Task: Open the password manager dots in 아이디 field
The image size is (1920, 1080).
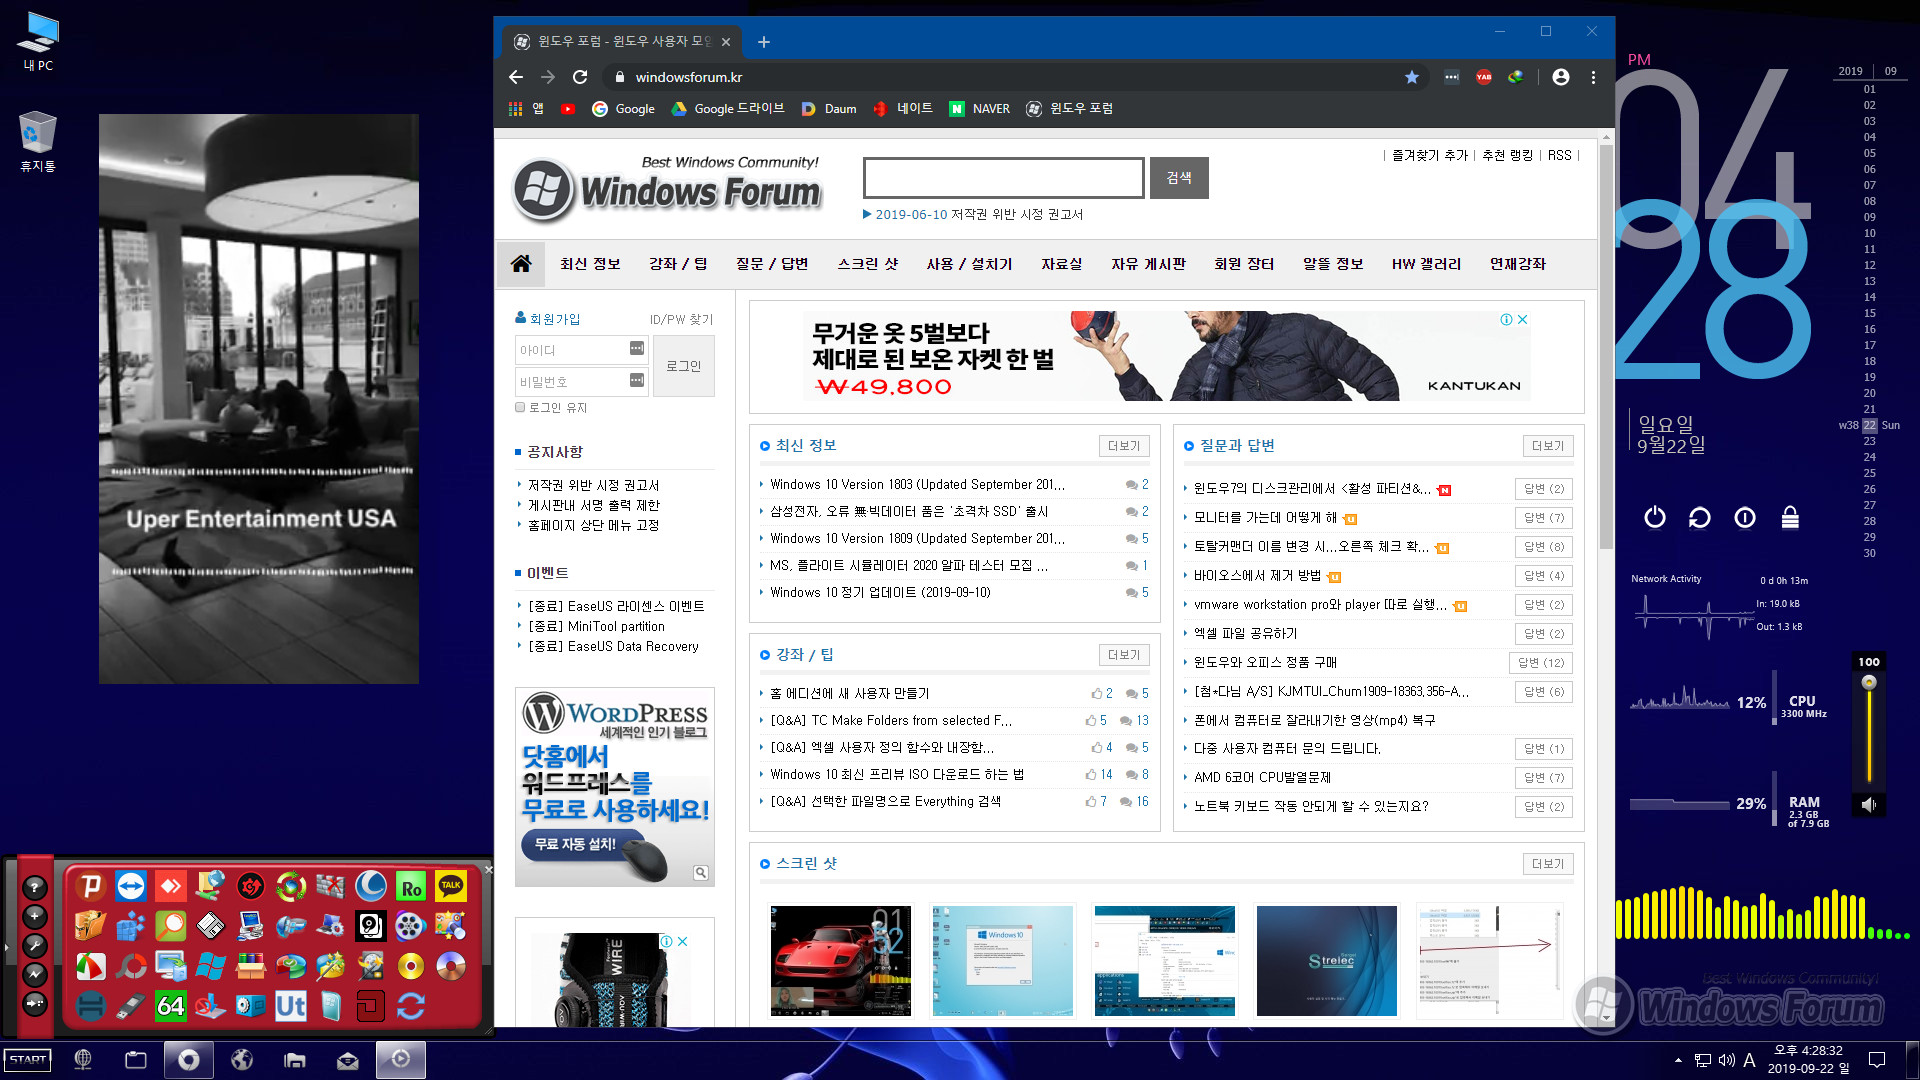Action: click(637, 348)
